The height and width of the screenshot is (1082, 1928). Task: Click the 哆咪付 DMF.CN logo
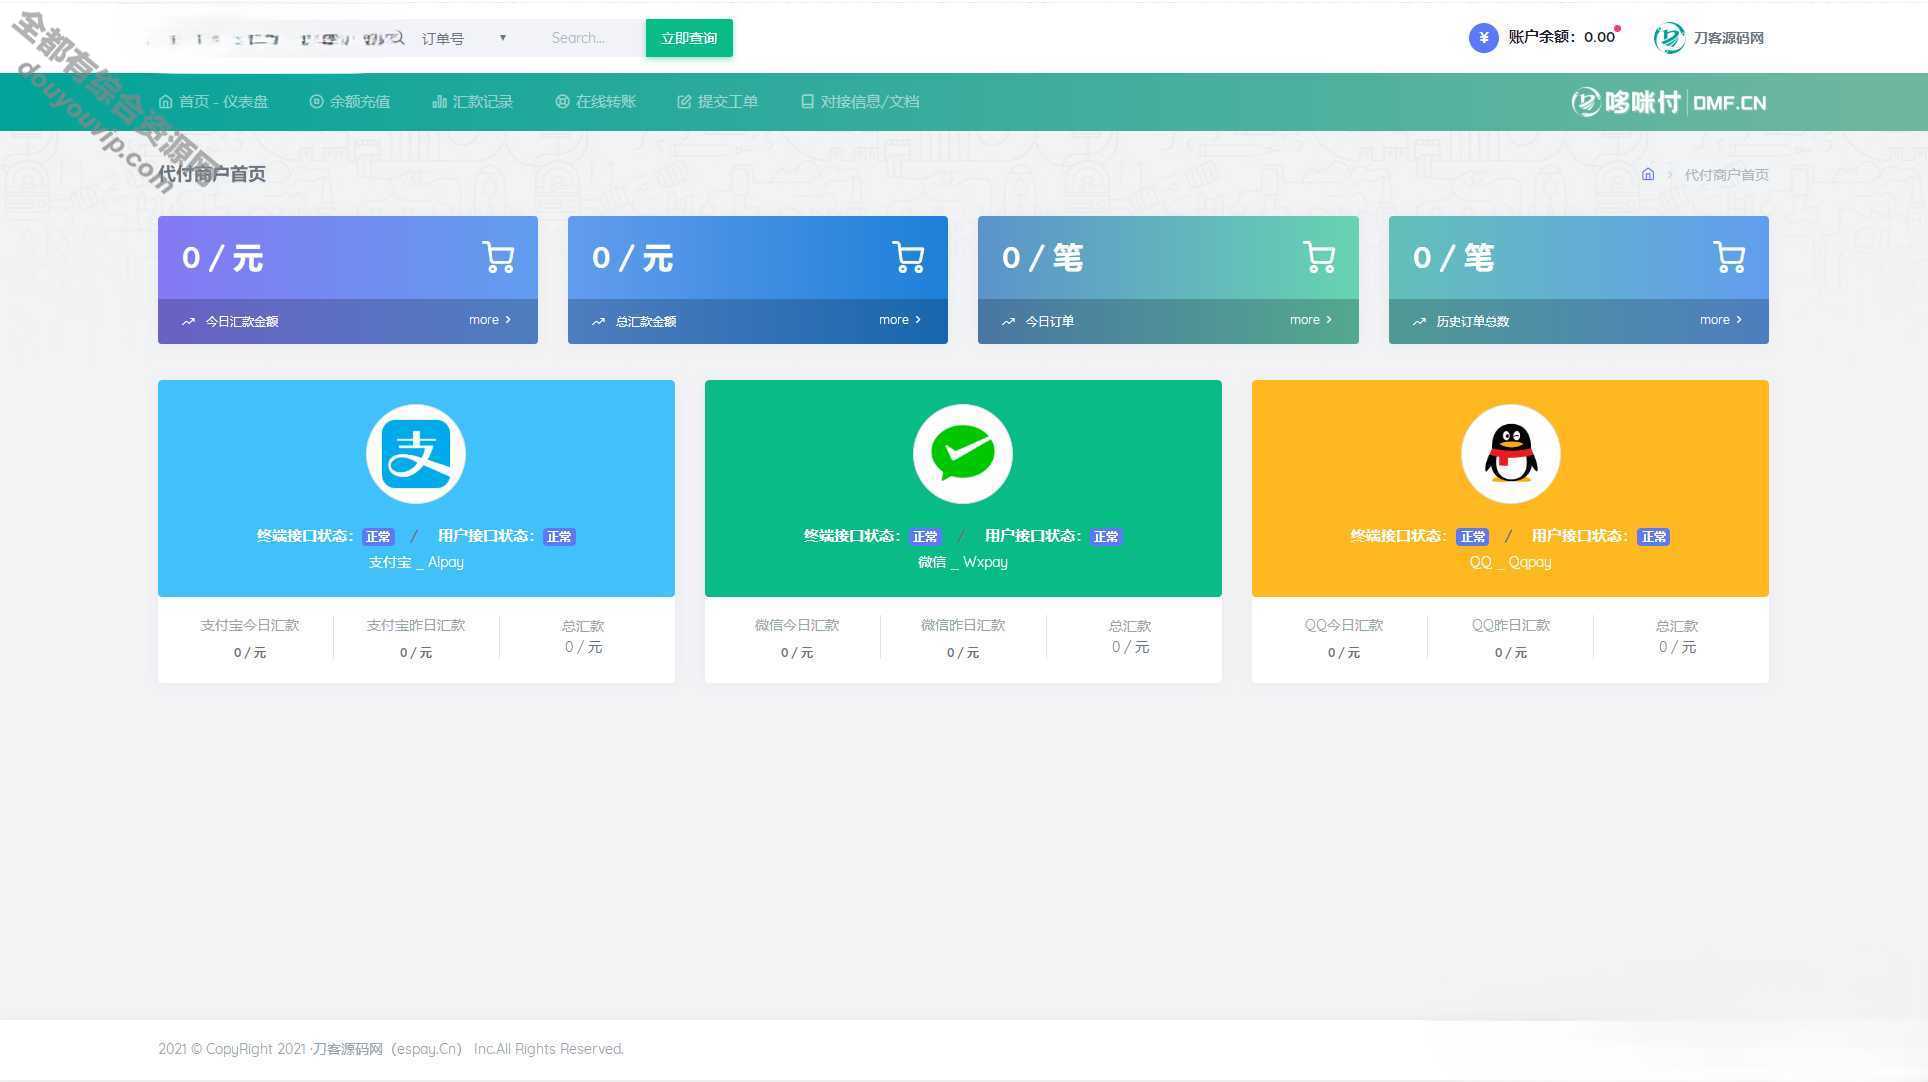click(1669, 102)
